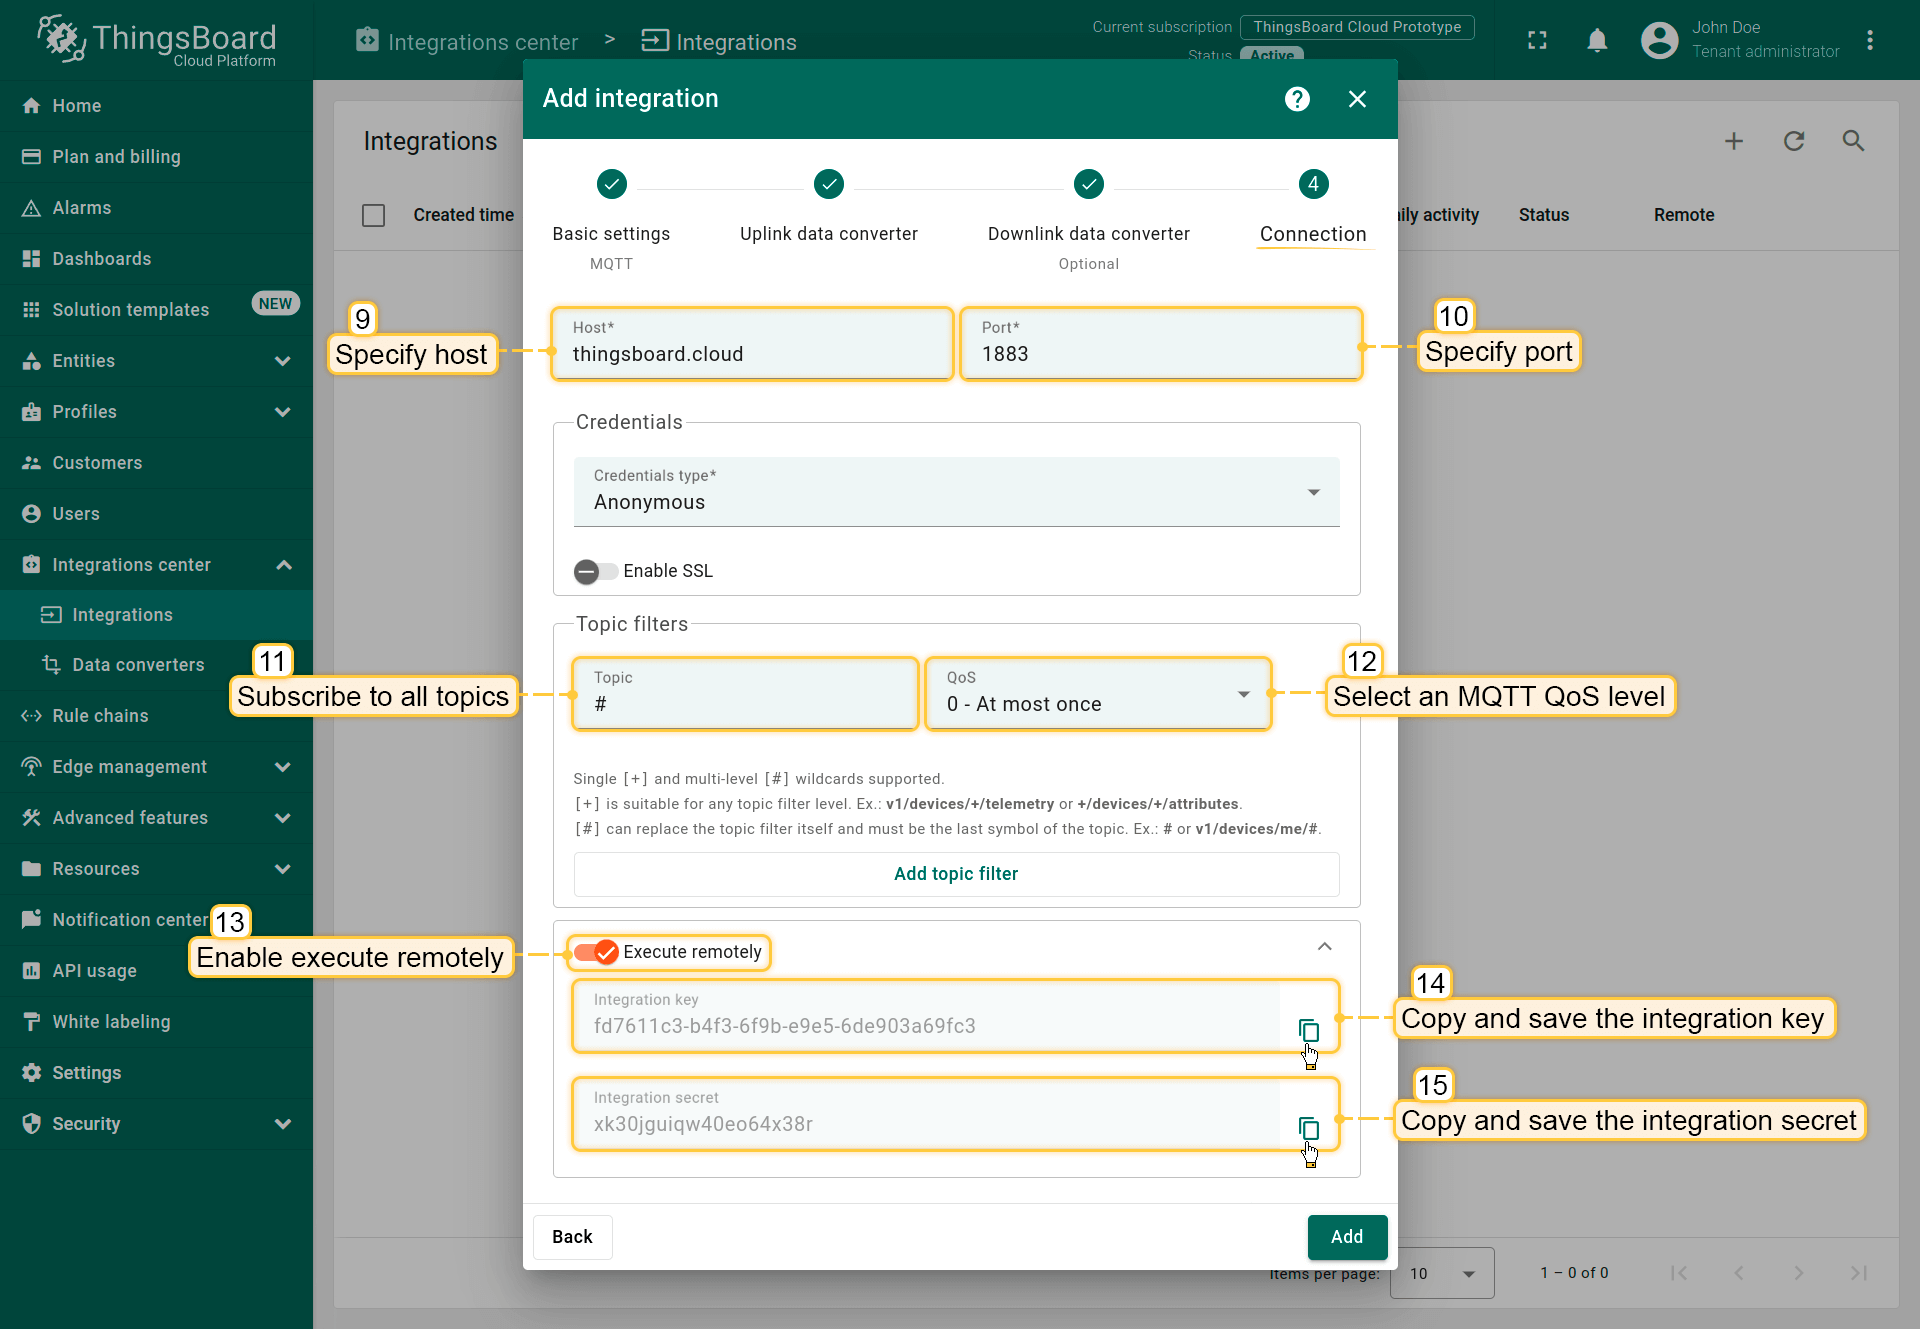Click the plus icon to add integration
The height and width of the screenshot is (1329, 1920).
(x=1734, y=141)
